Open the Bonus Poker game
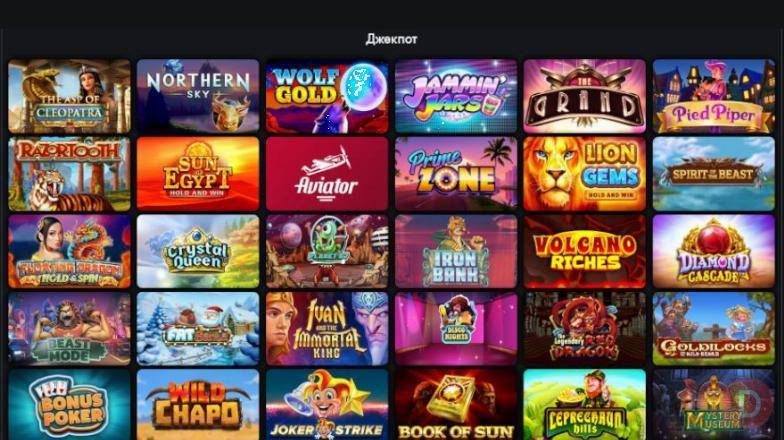The height and width of the screenshot is (440, 784). coord(69,405)
